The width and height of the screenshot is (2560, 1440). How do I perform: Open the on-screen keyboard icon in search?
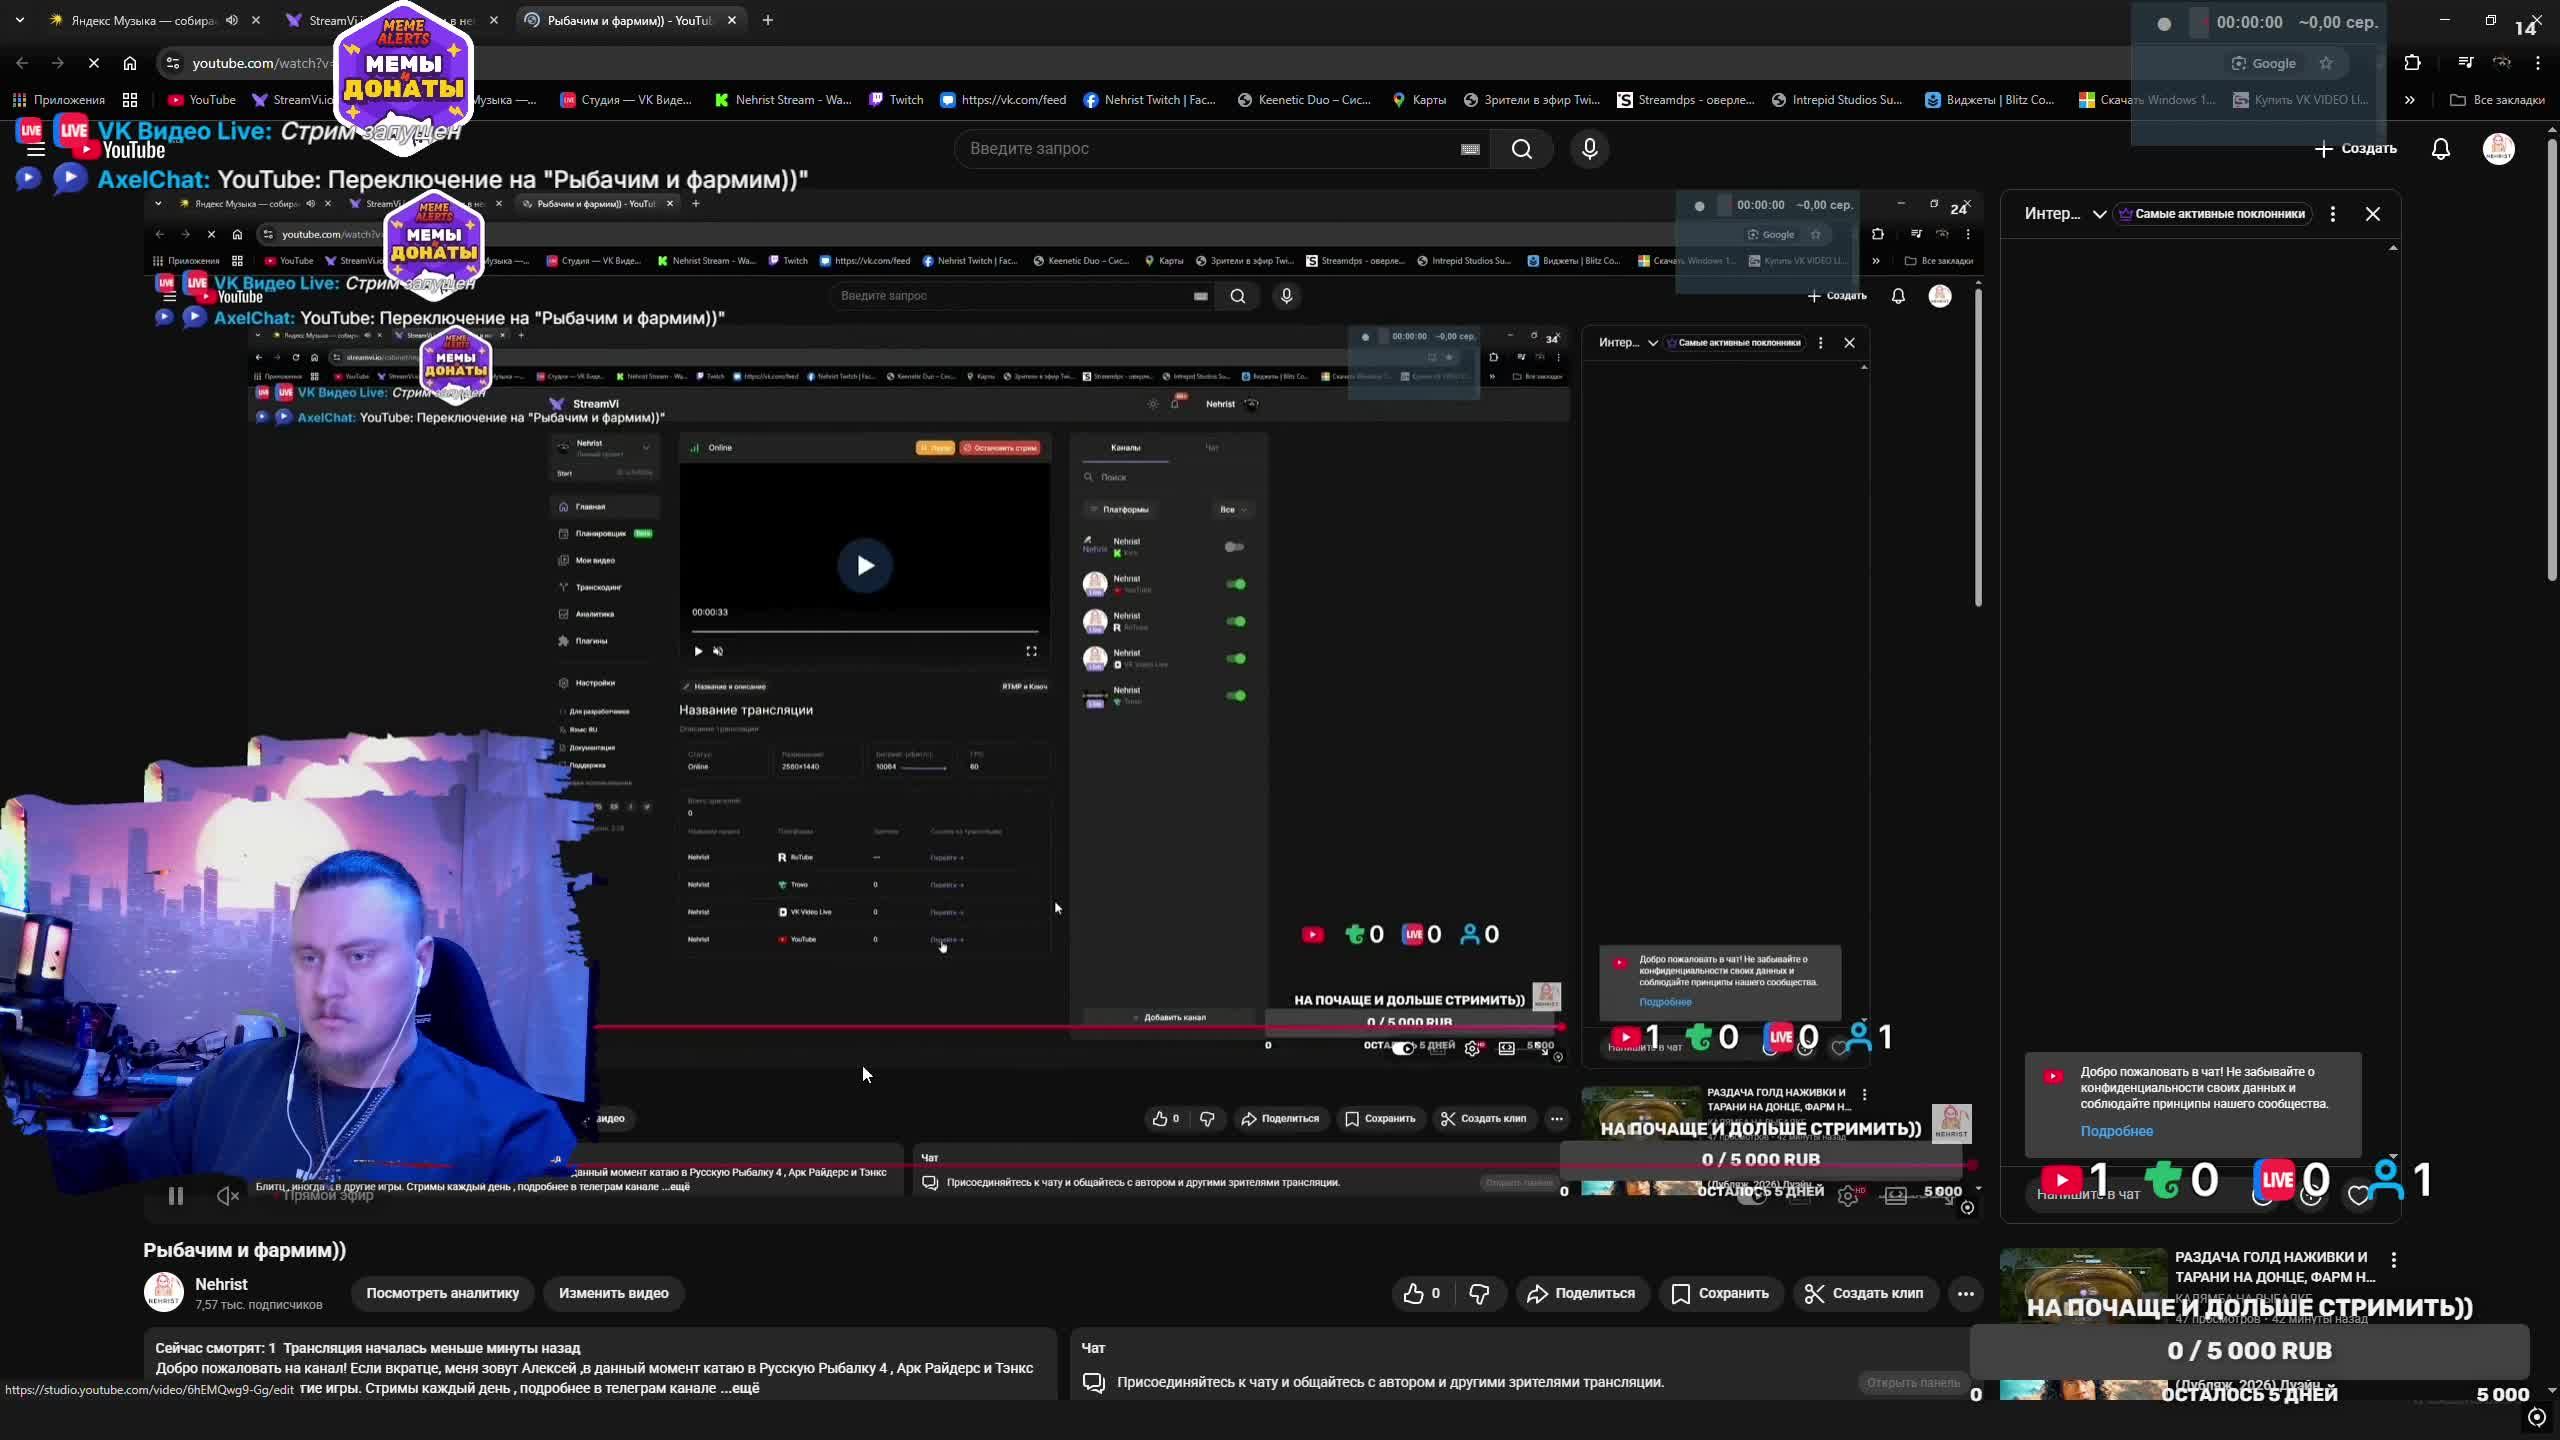[1469, 149]
